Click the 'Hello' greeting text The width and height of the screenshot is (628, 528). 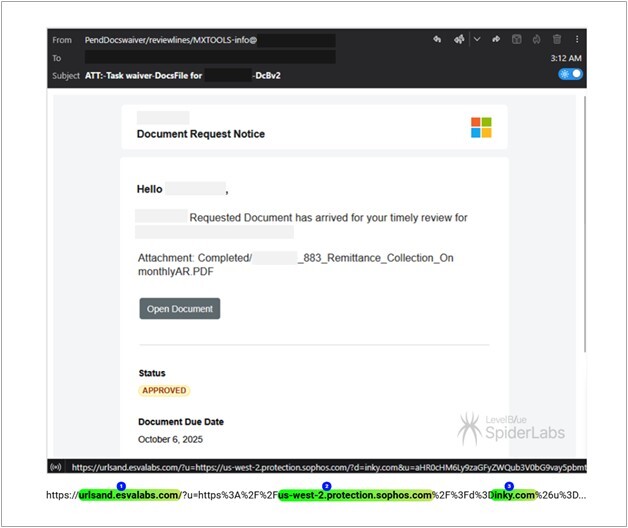tap(149, 189)
